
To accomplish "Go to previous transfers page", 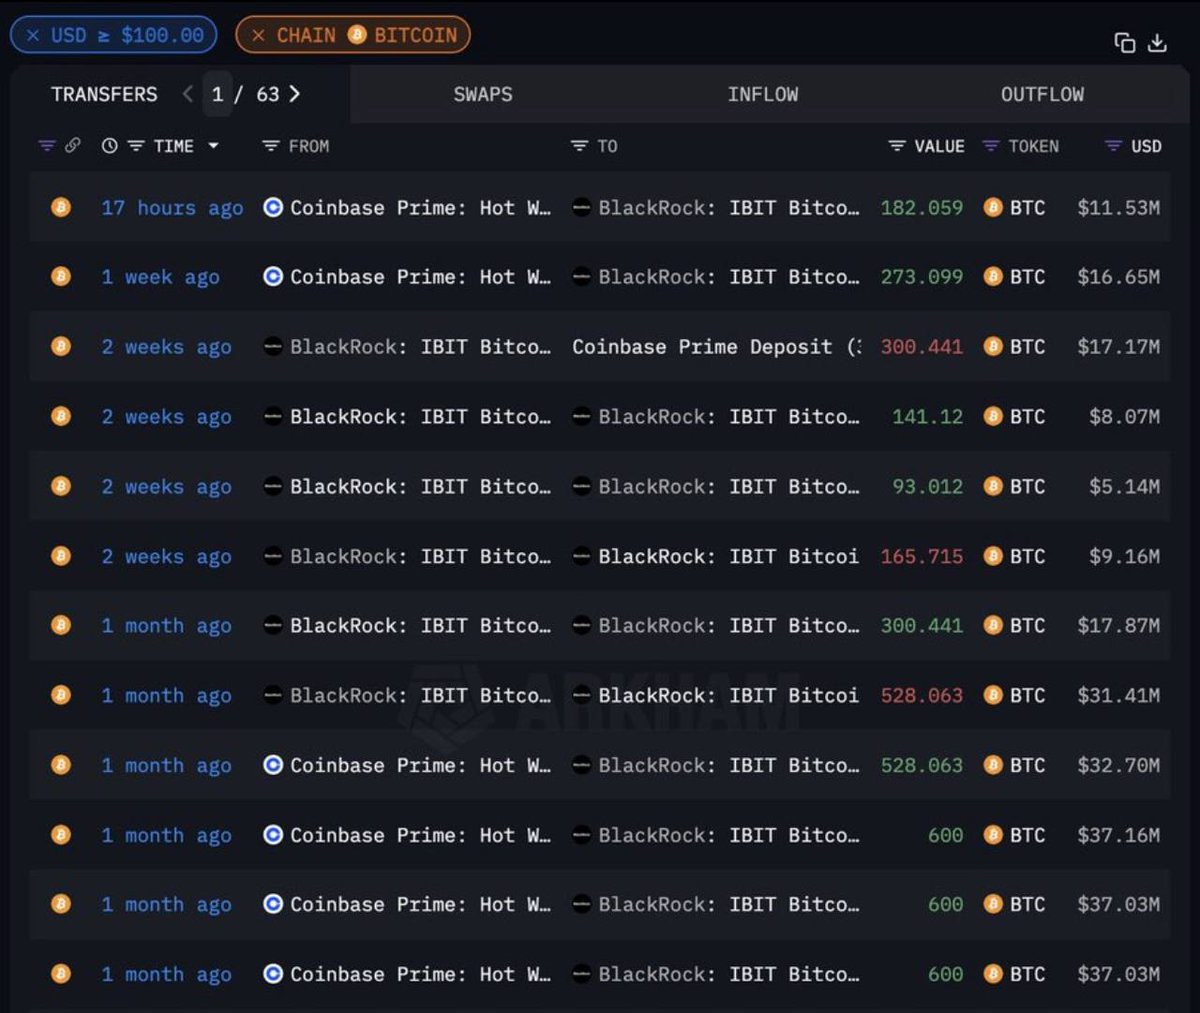I will coord(188,94).
